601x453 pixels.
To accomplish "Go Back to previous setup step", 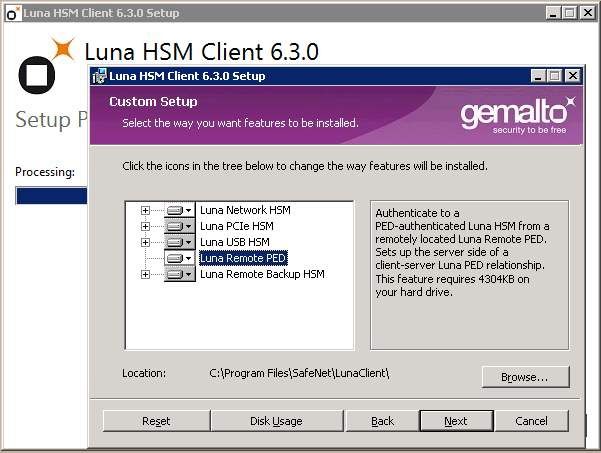I will pyautogui.click(x=382, y=421).
